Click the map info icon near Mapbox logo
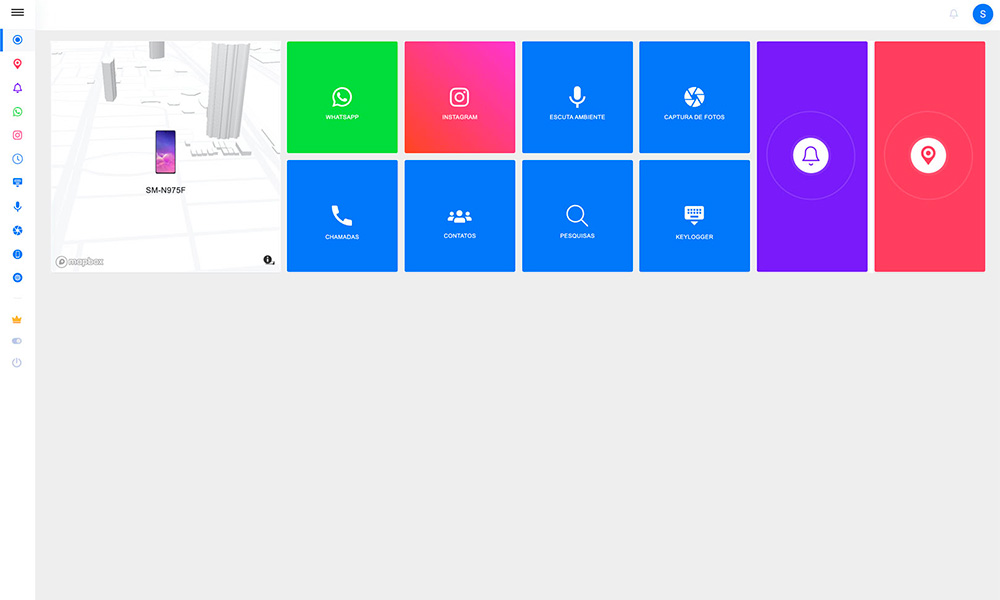This screenshot has width=1000, height=600. [x=269, y=260]
